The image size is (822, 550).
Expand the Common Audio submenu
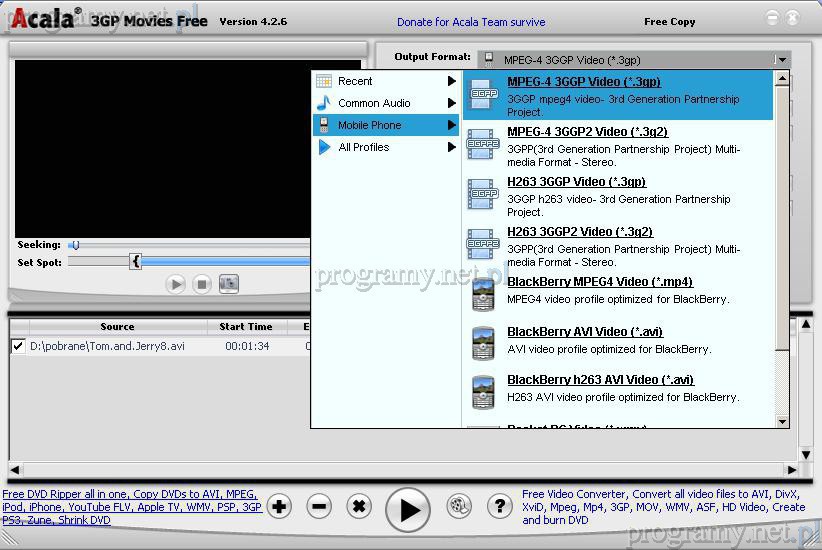385,103
